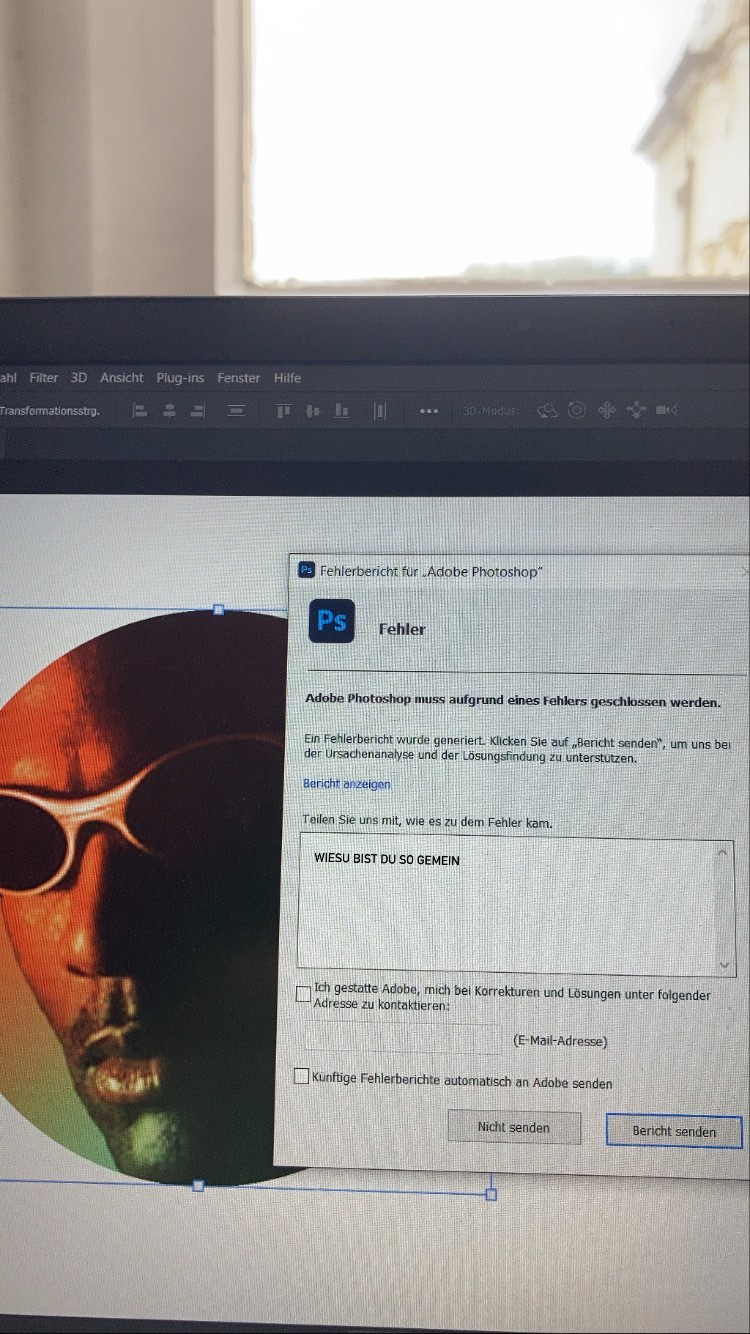Click the error description text box
The width and height of the screenshot is (750, 1334).
click(516, 907)
